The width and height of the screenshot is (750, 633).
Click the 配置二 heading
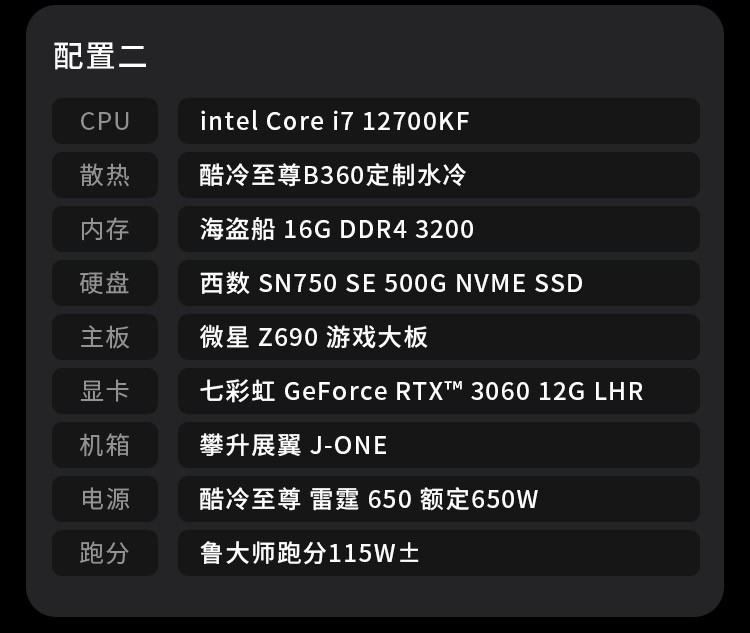click(100, 56)
